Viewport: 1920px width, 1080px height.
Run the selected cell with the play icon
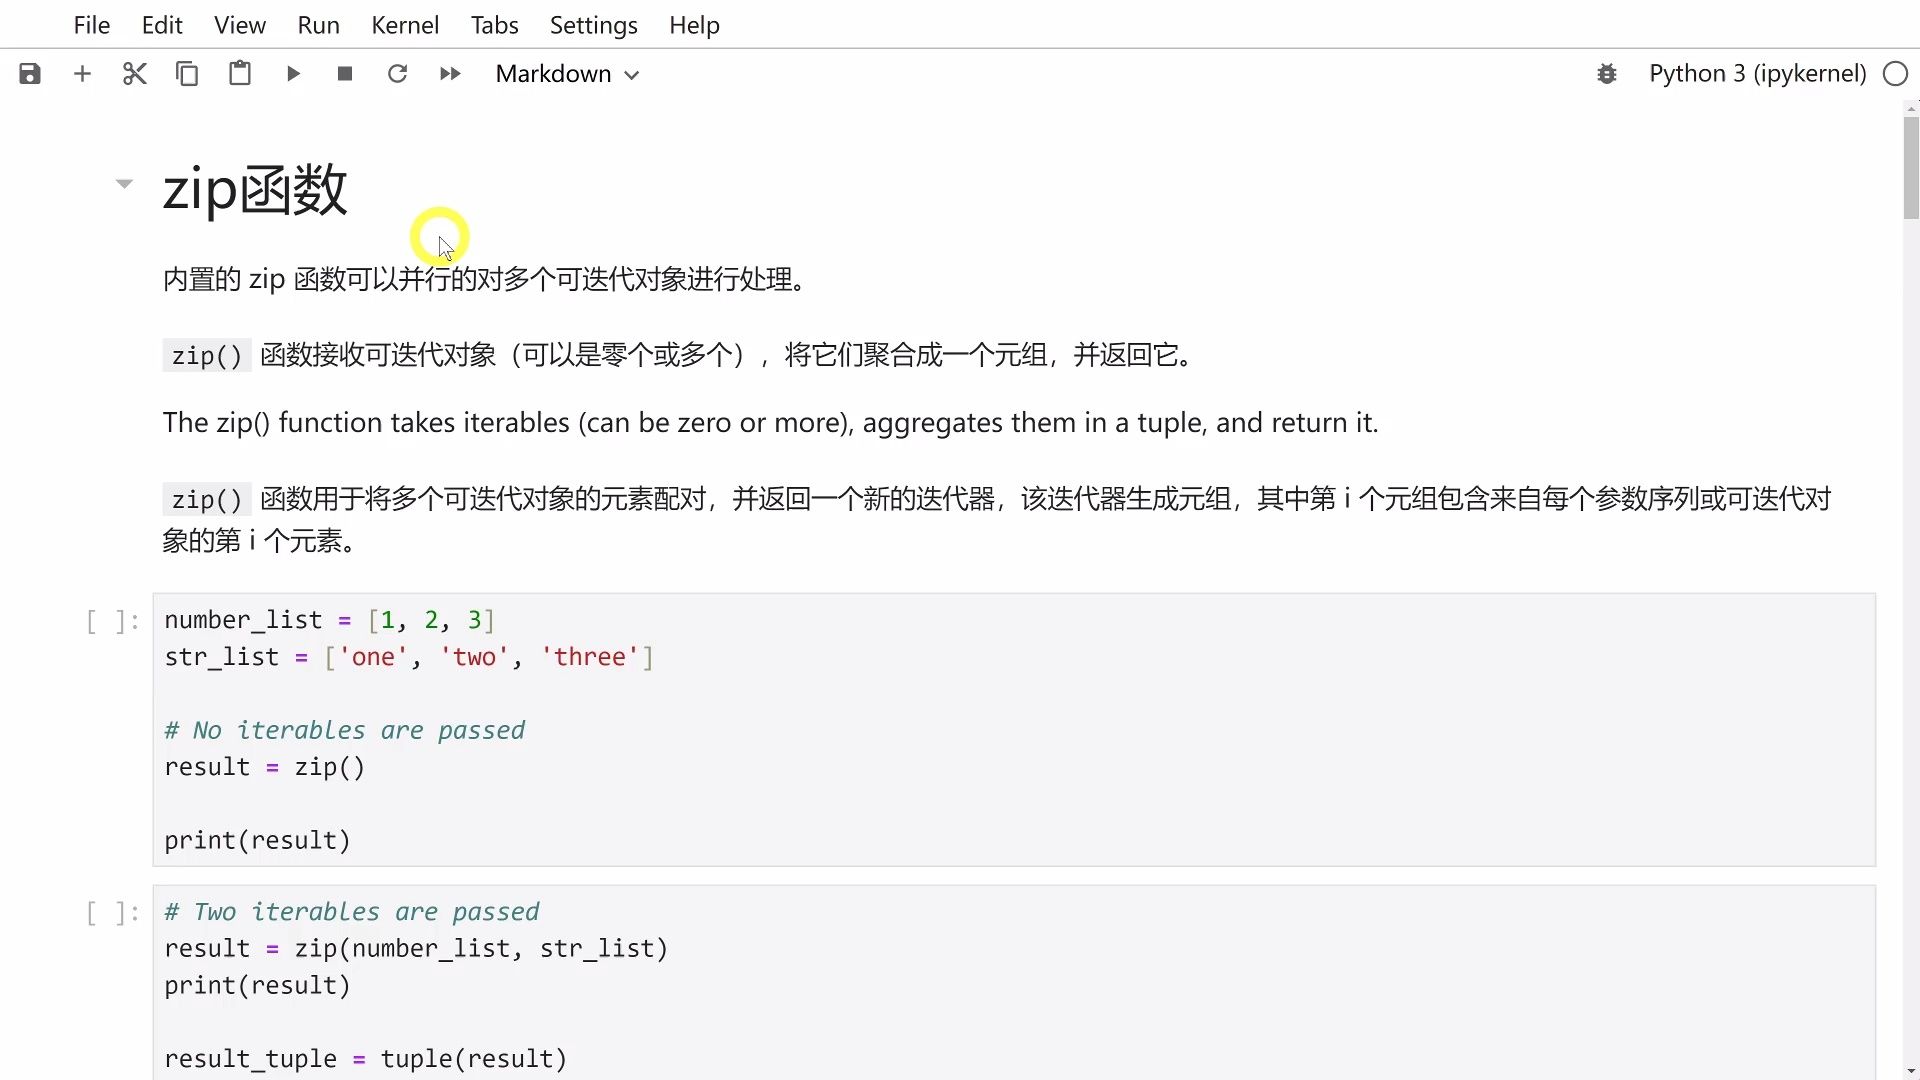[x=293, y=74]
